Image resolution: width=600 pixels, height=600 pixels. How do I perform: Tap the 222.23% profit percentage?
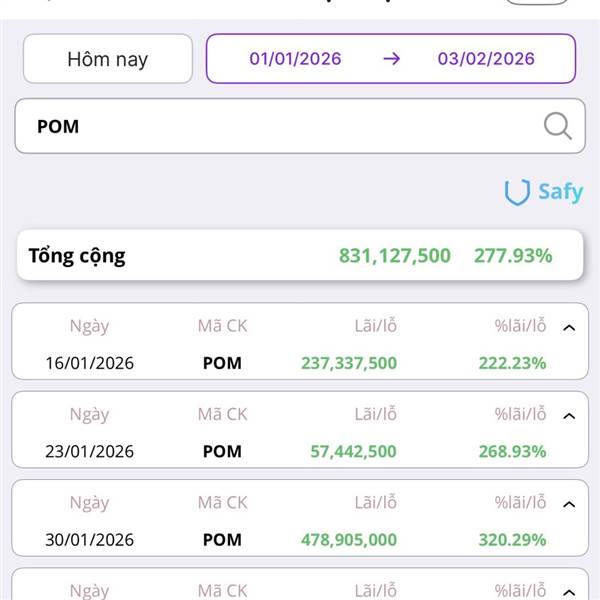coord(512,363)
